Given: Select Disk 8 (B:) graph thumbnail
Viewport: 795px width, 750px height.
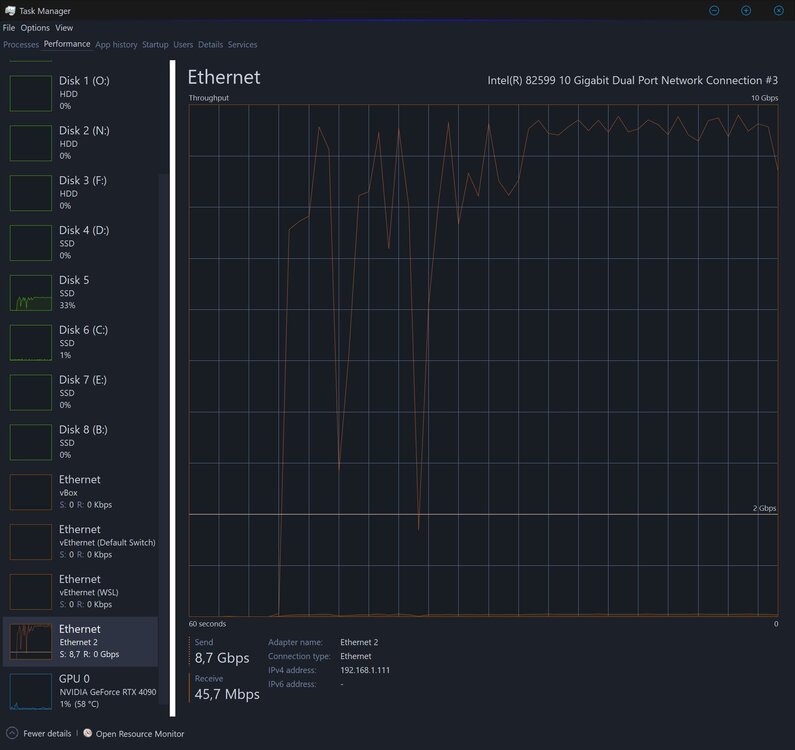Looking at the screenshot, I should click(x=31, y=442).
